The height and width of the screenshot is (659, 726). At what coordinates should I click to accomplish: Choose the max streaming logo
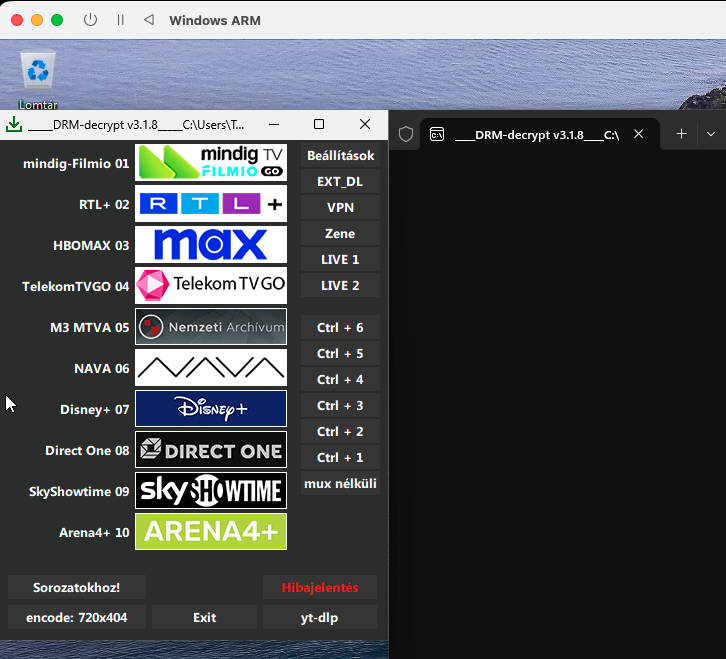(211, 245)
